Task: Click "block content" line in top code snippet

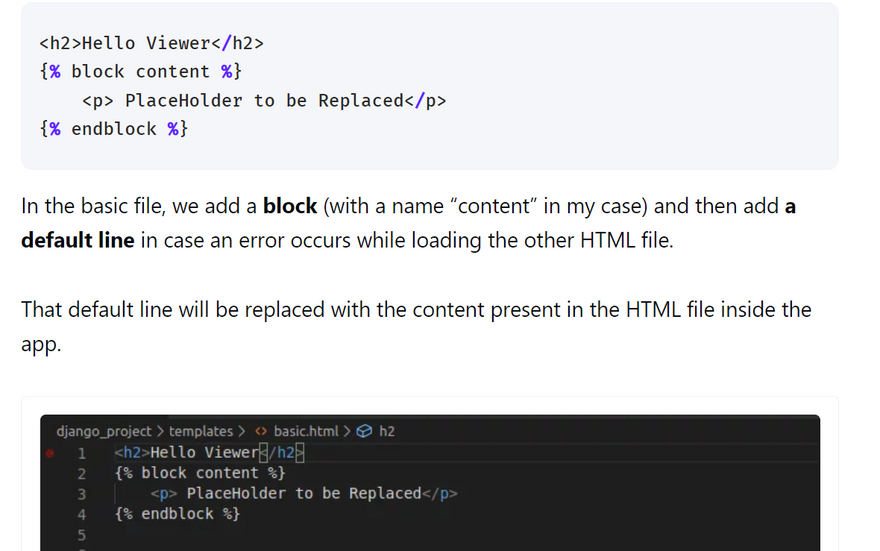Action: [141, 72]
